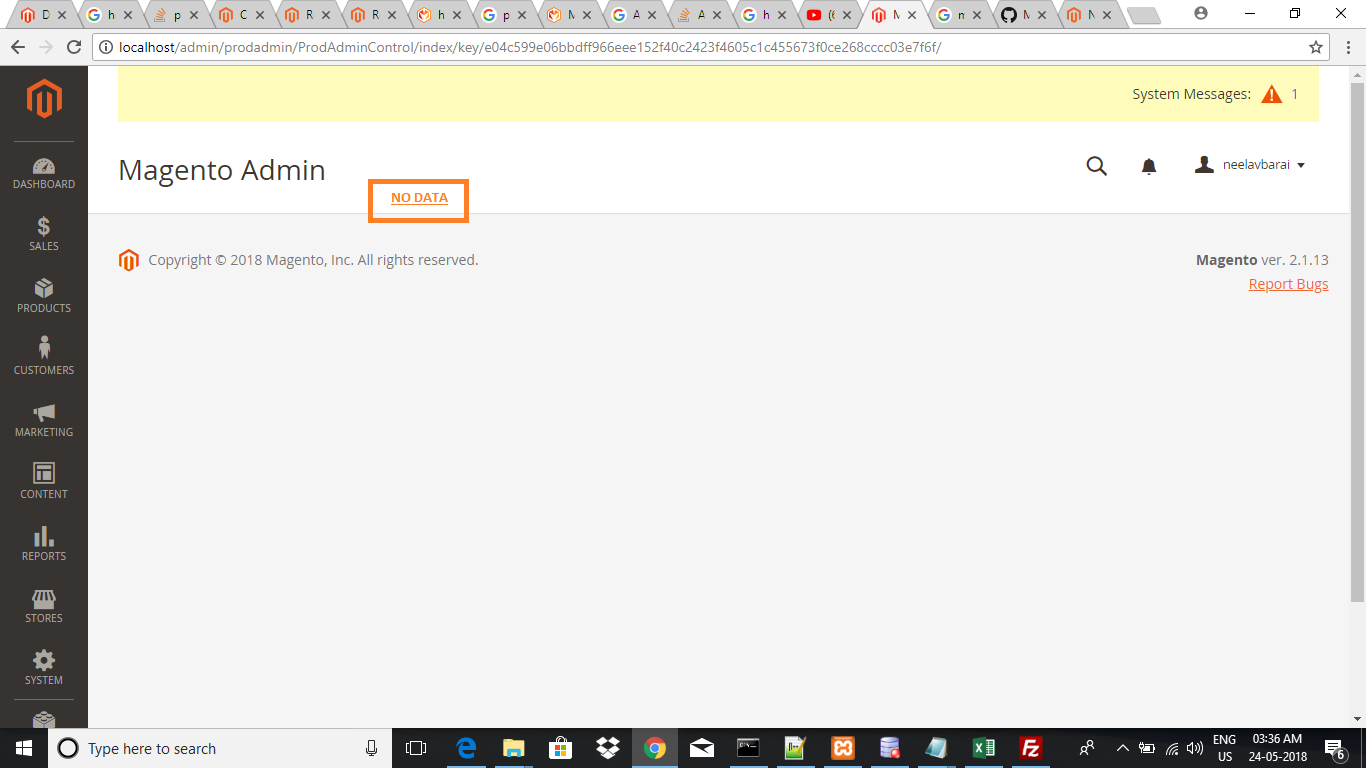The width and height of the screenshot is (1366, 768).
Task: Open the Sales menu in sidebar
Action: (44, 234)
